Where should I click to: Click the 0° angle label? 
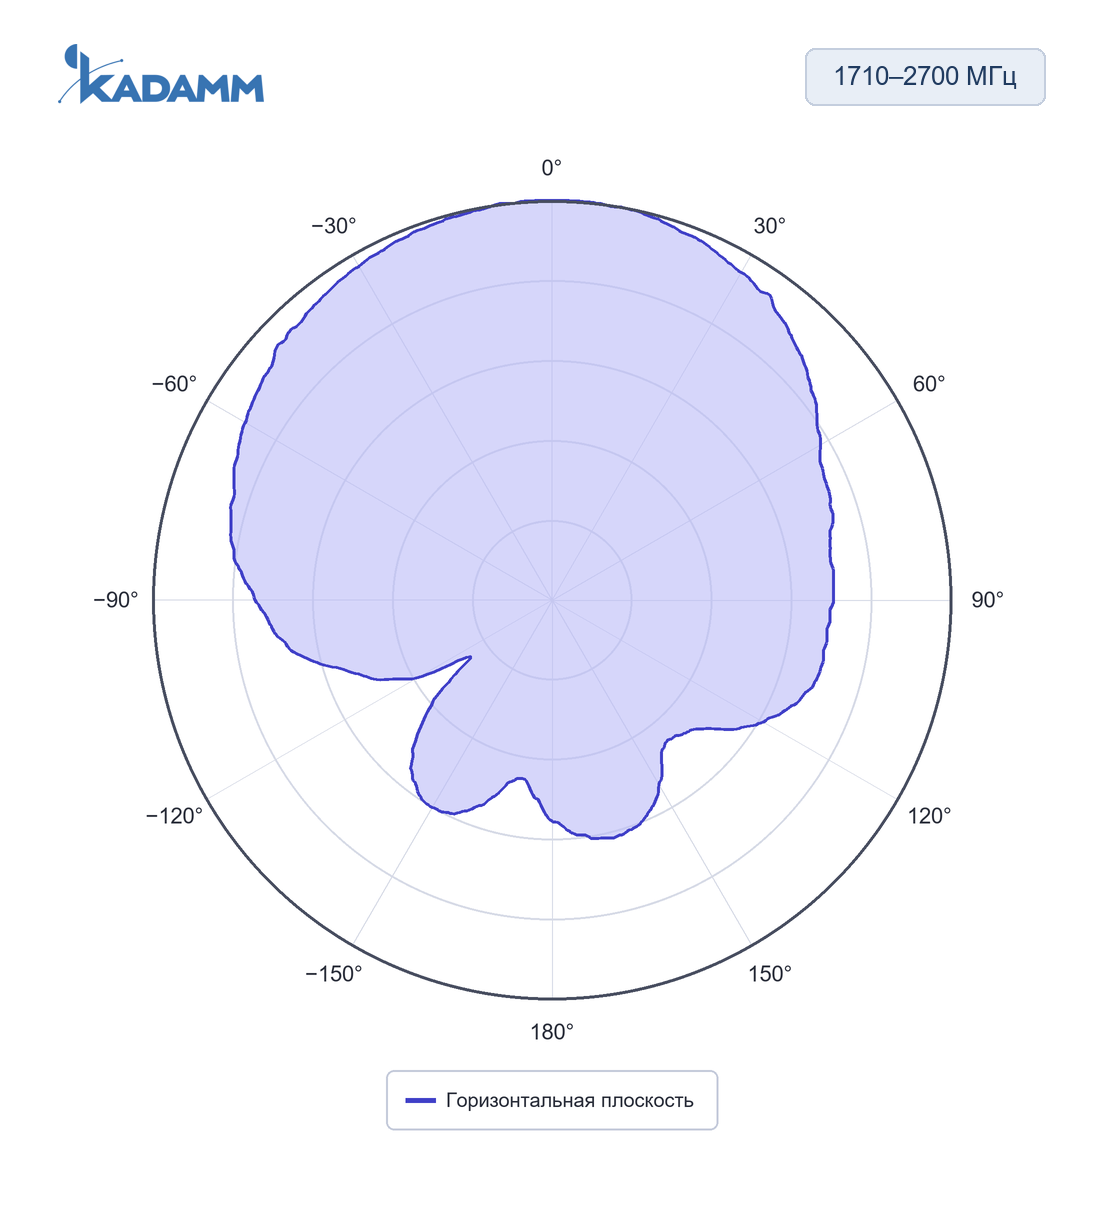coord(552,168)
